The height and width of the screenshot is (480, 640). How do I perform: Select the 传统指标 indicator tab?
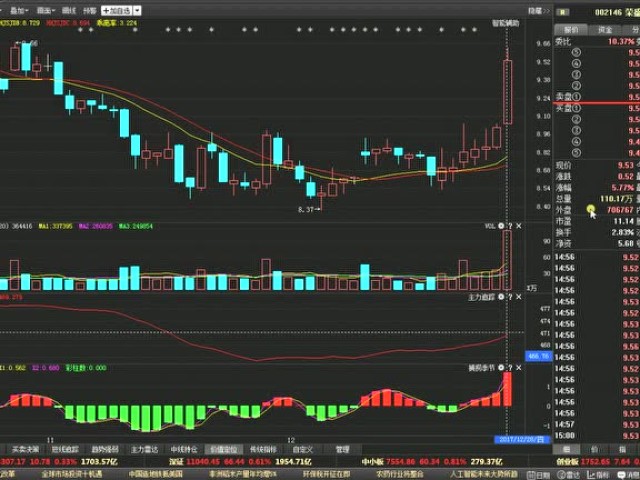click(263, 449)
